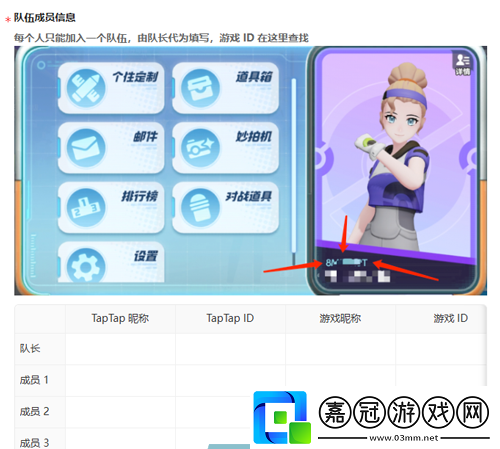Fill the 队长 TapTap ID cell
Image resolution: width=500 pixels, height=449 pixels.
pyautogui.click(x=230, y=349)
